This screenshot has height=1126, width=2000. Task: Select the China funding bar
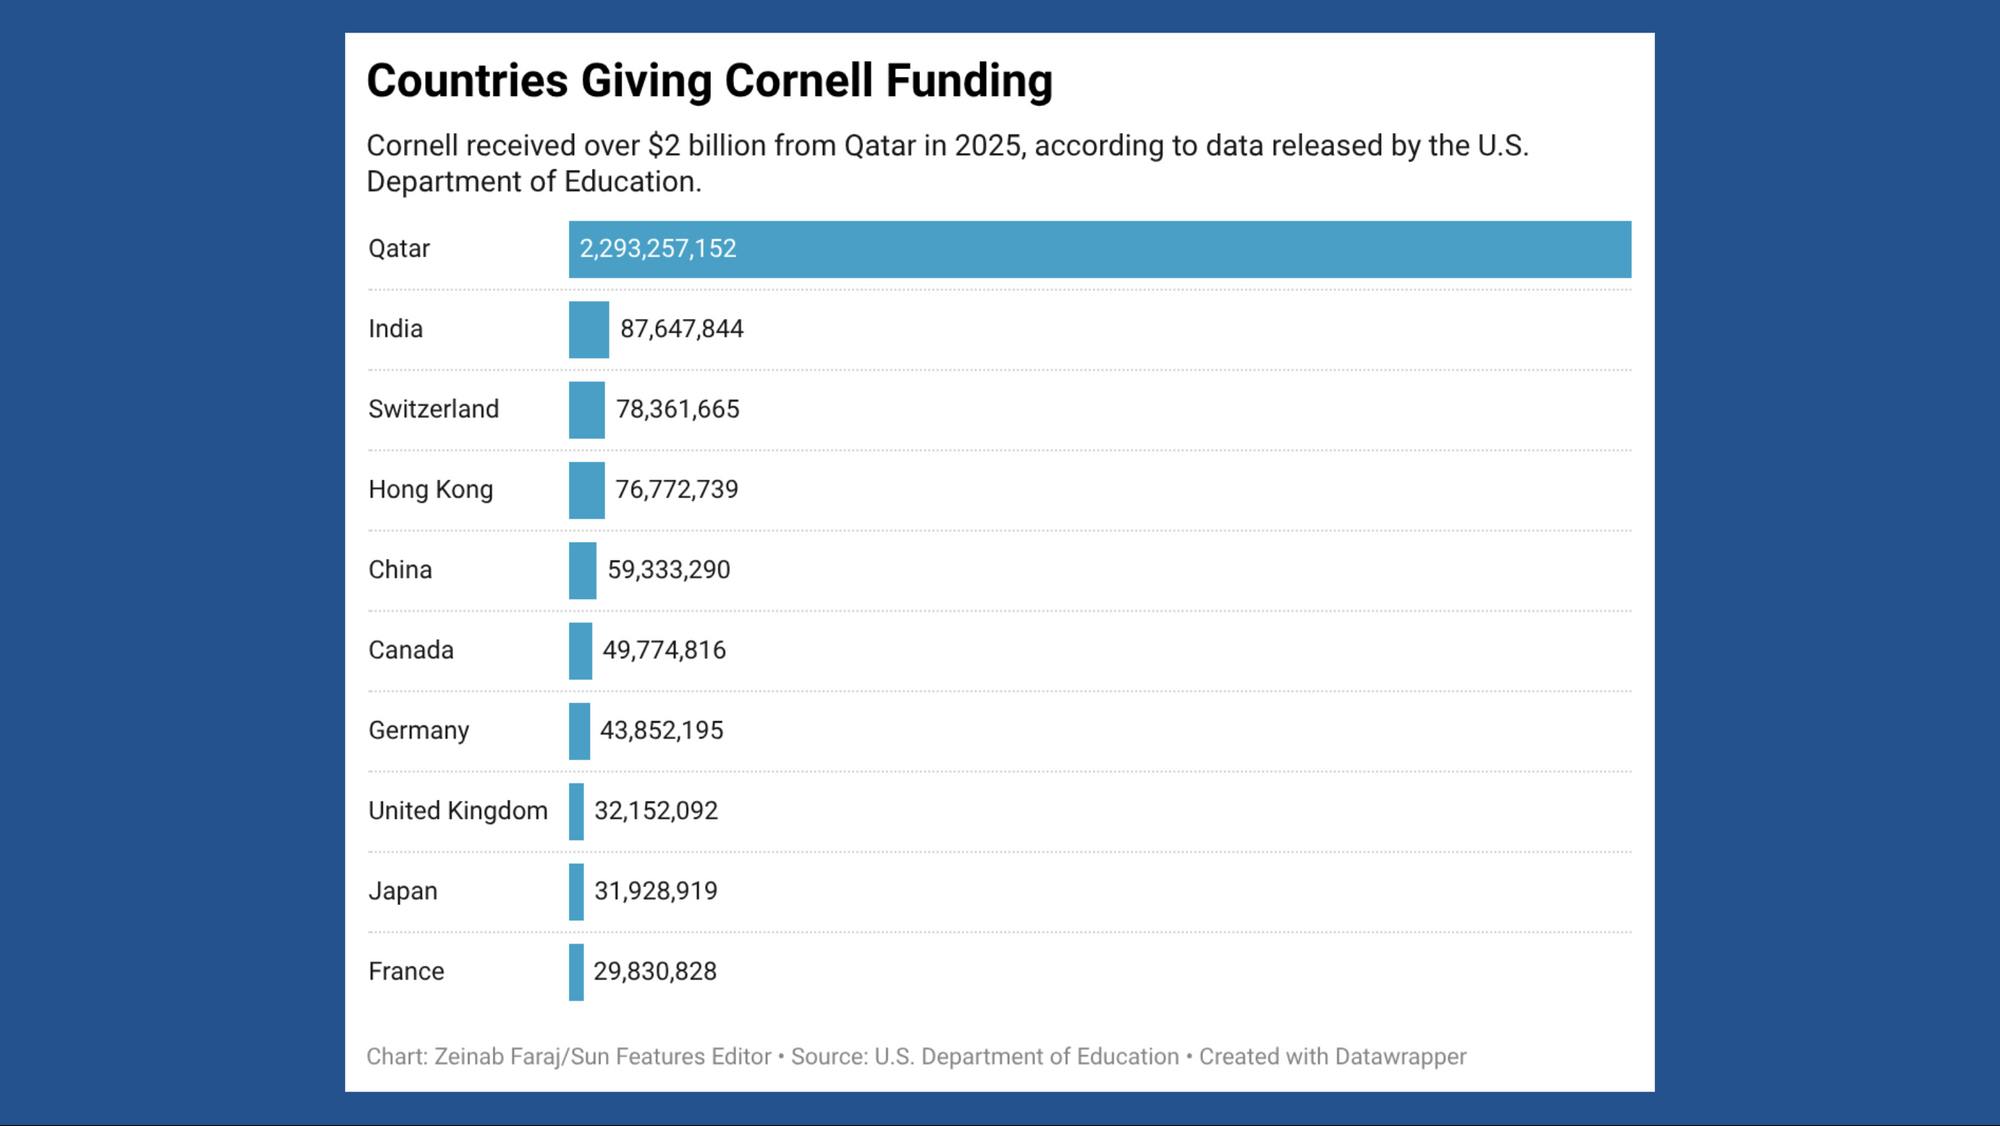[582, 570]
